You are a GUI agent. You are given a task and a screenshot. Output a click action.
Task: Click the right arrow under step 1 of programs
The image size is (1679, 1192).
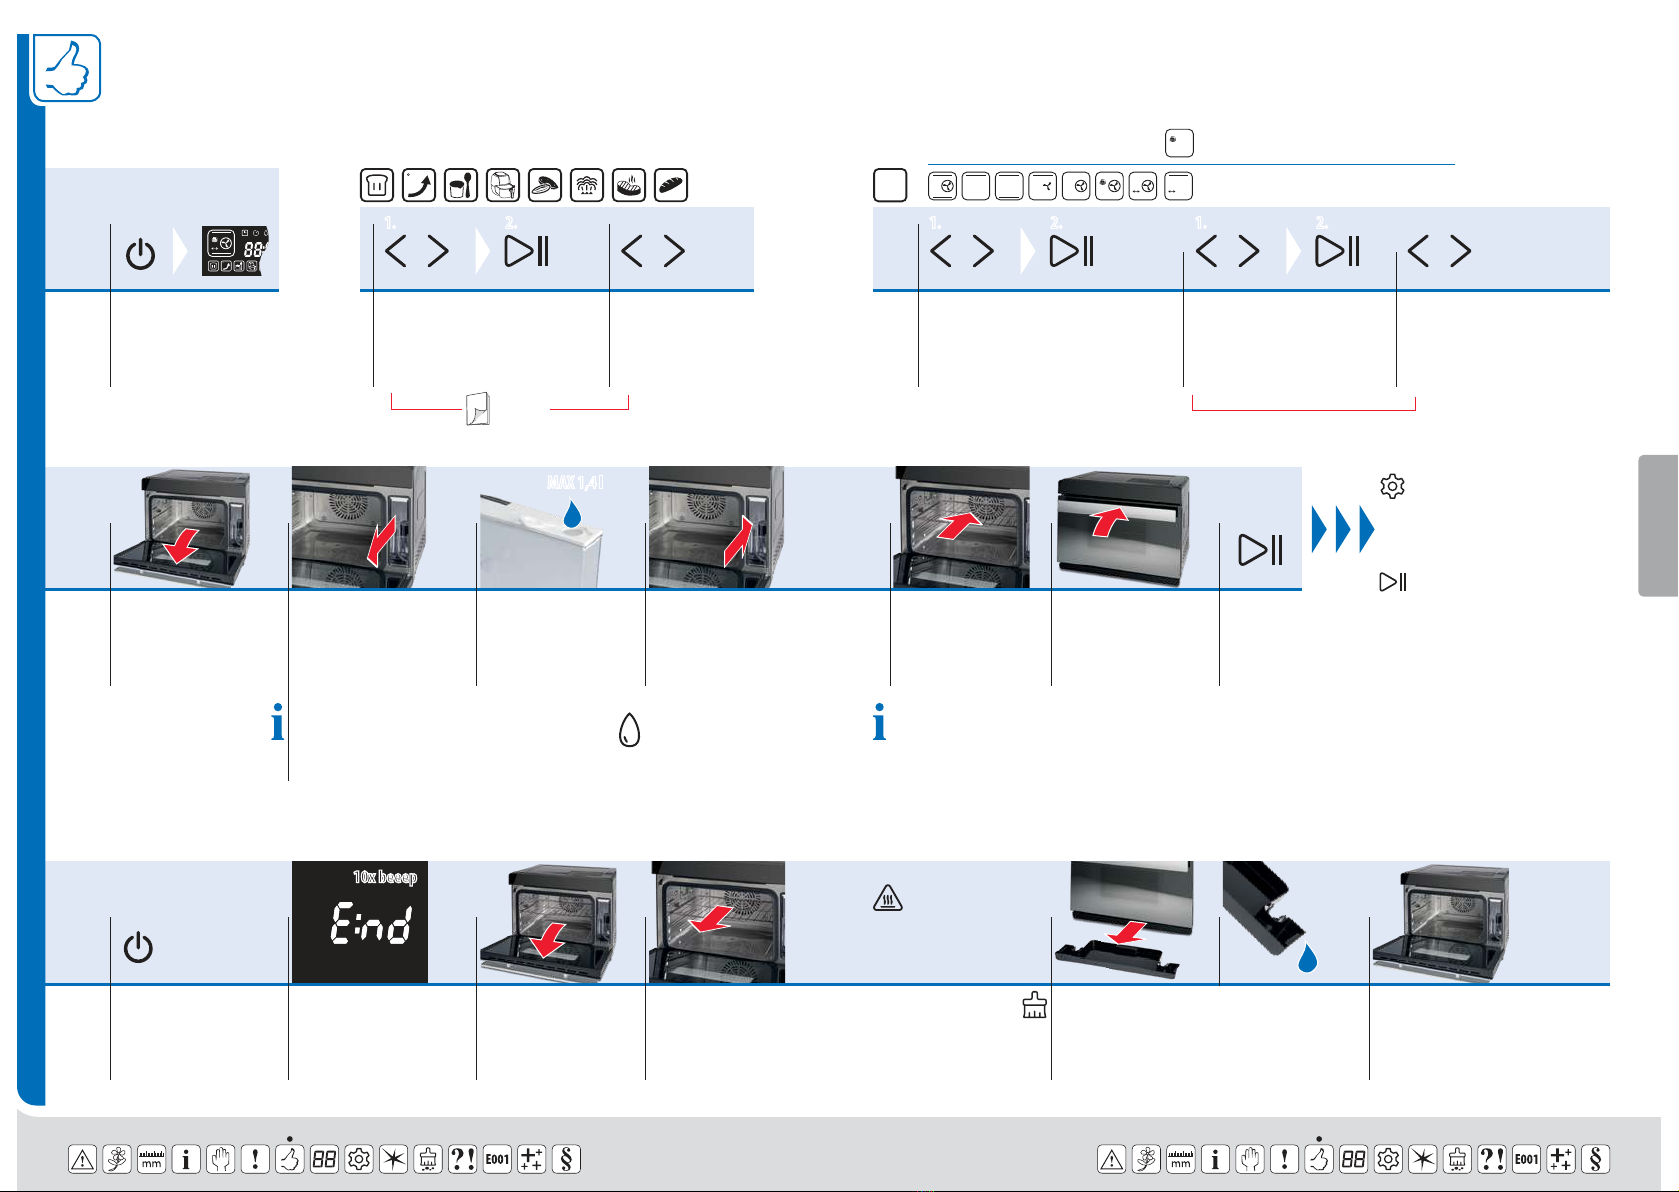pos(438,251)
